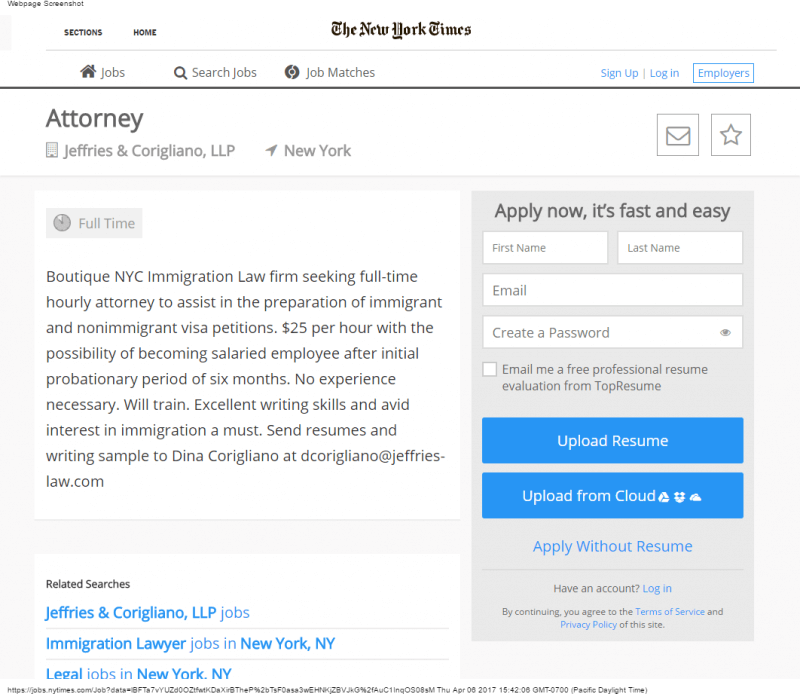Screen dimensions: 800x694
Task: Focus the First Name input field
Action: [545, 248]
